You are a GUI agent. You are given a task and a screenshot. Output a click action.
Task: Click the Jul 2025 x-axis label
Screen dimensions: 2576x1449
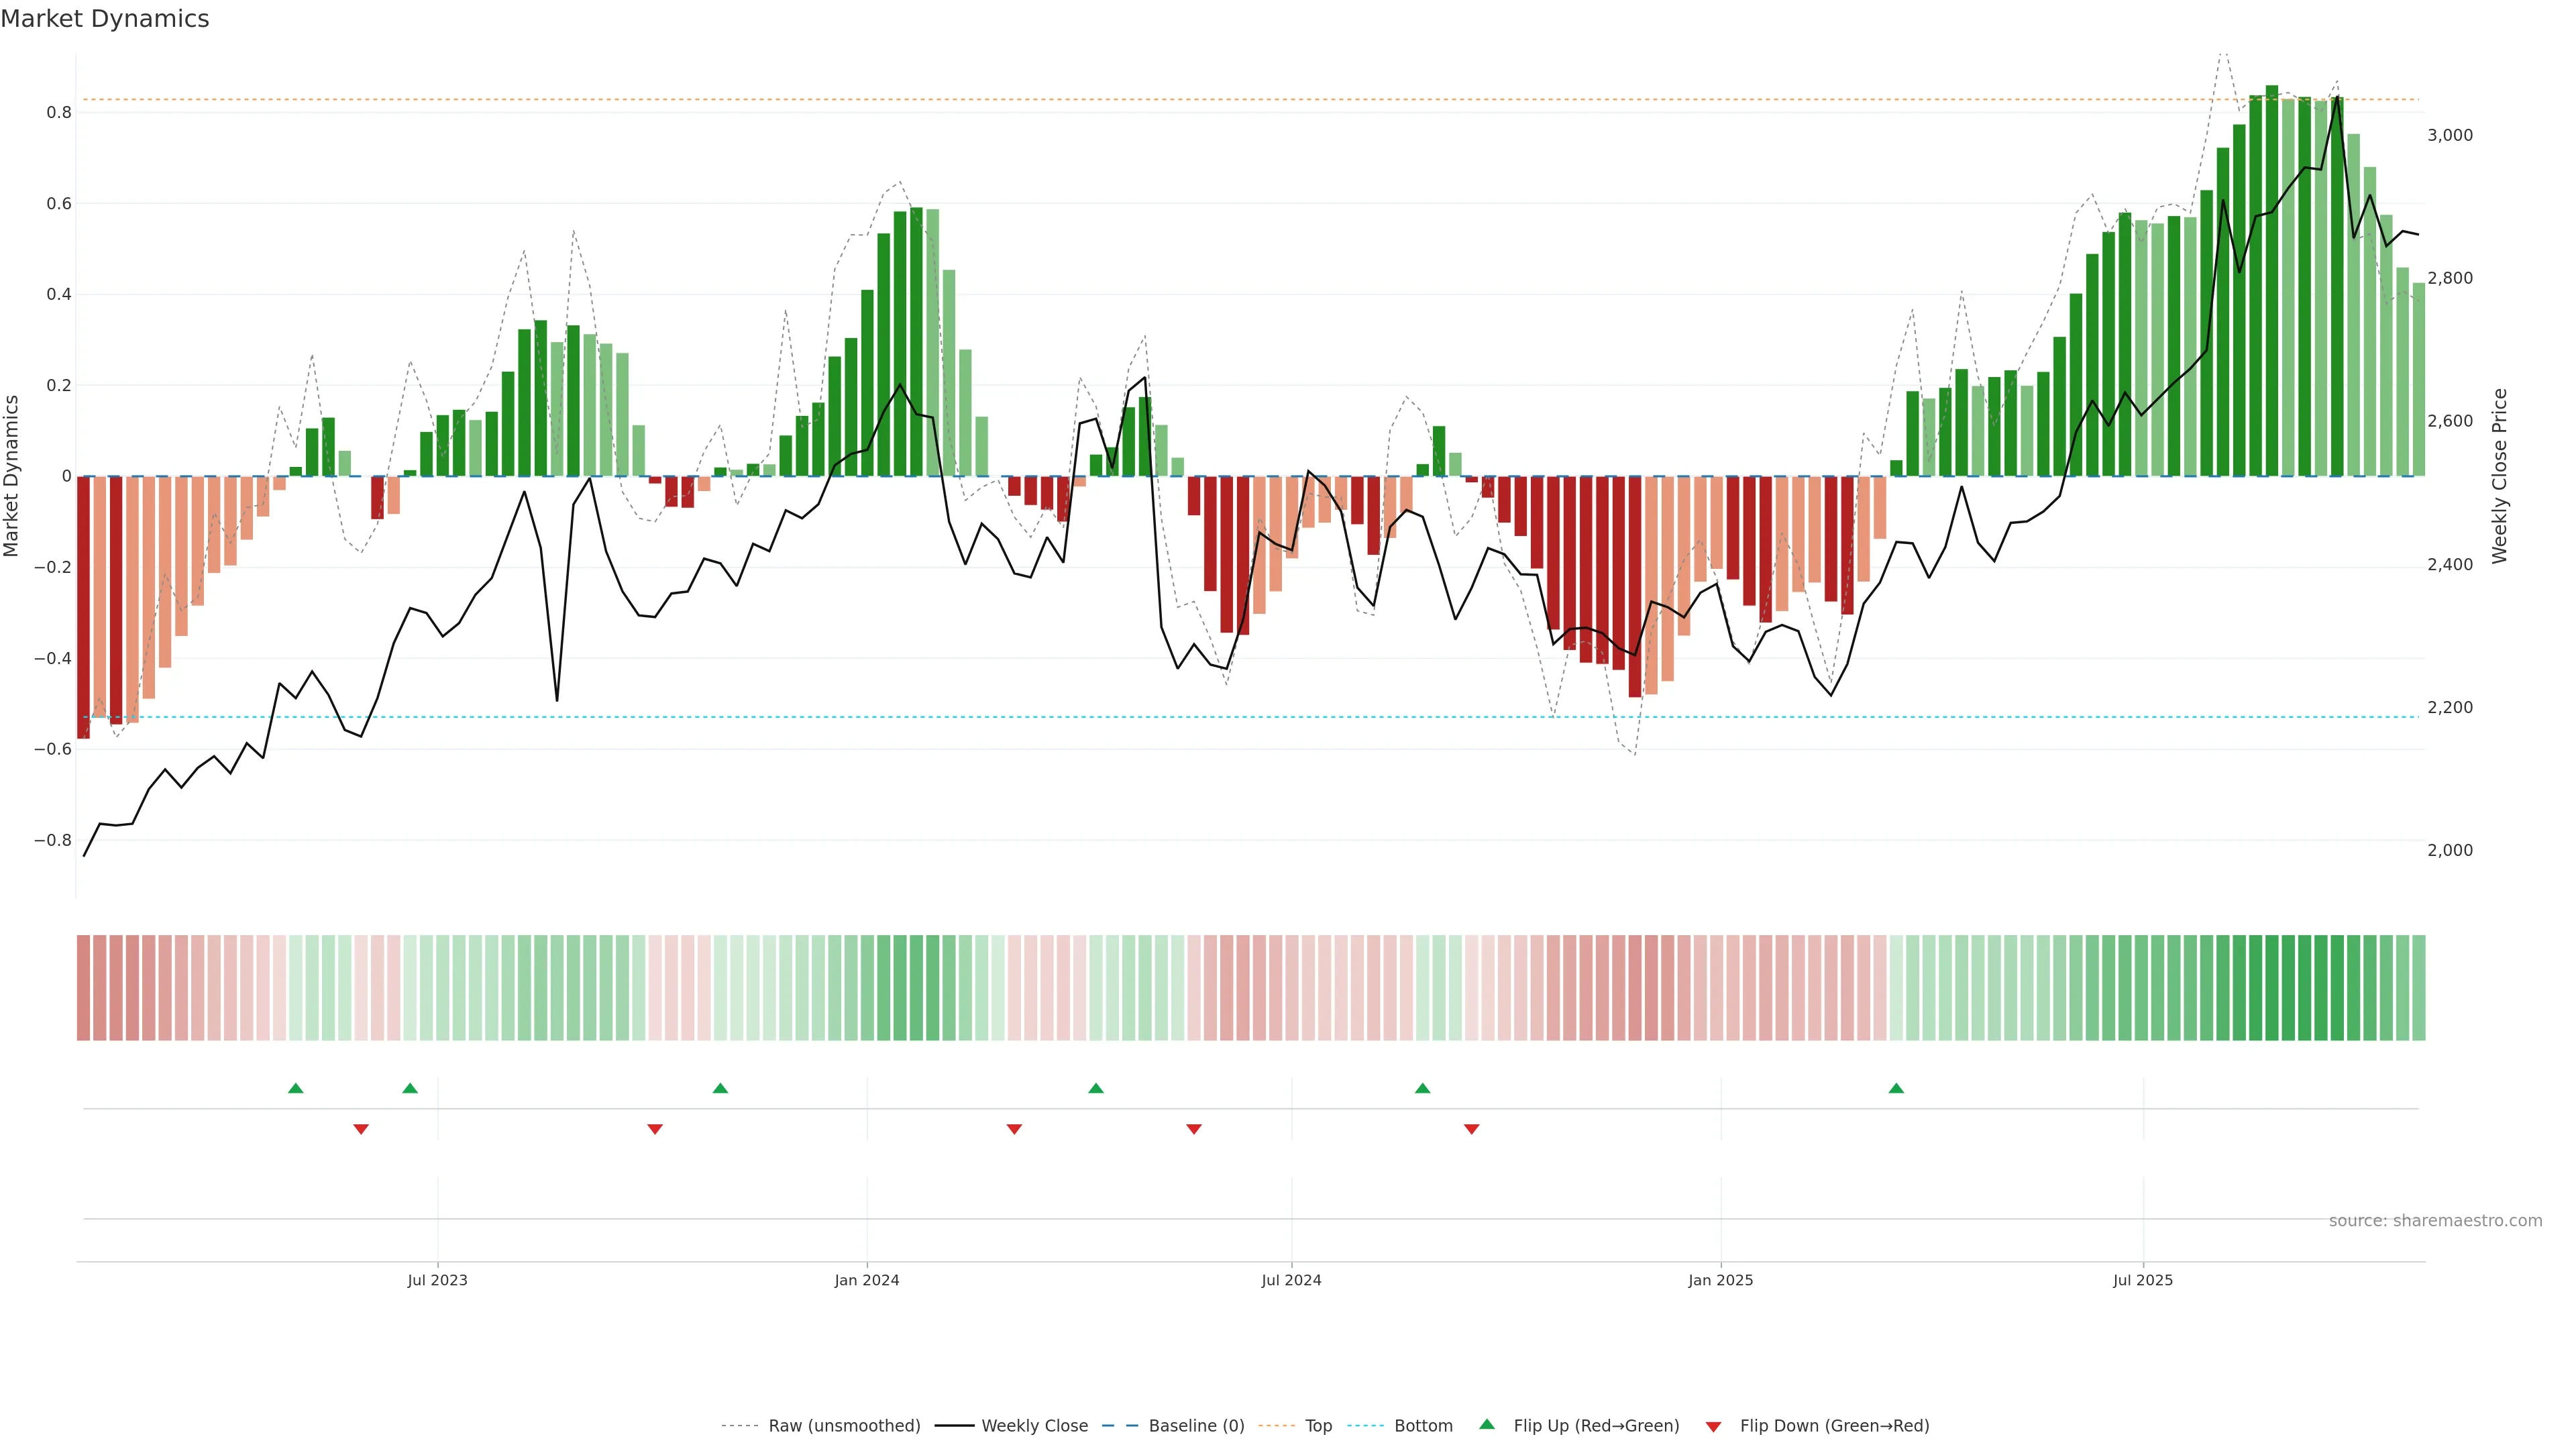tap(2142, 1280)
